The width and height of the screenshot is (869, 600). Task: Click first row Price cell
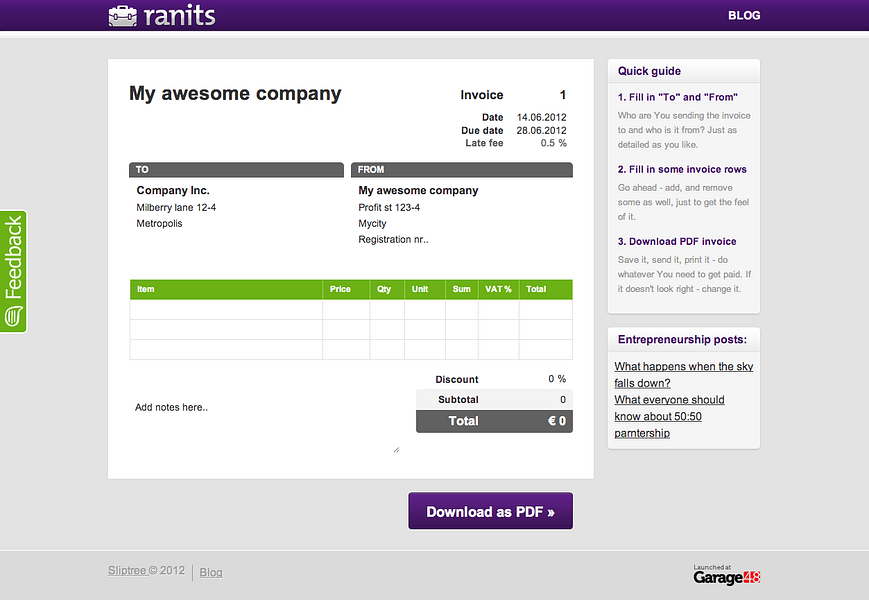(346, 310)
